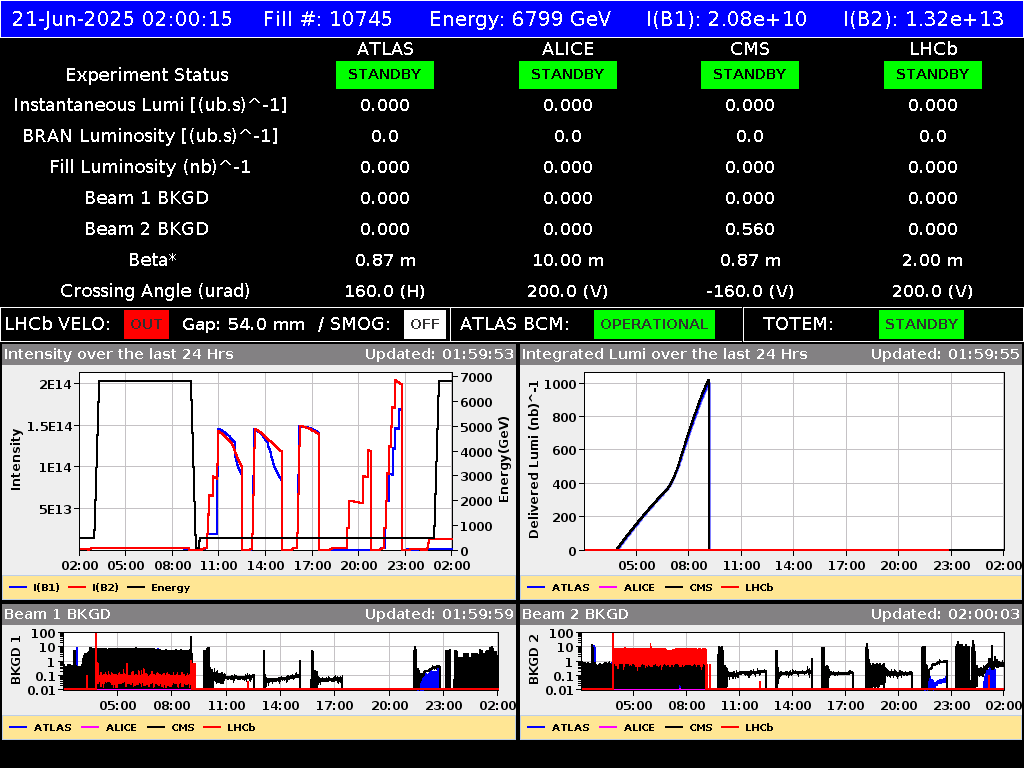The width and height of the screenshot is (1024, 768).
Task: Click the I(B1) legend entry in Intensity chart
Action: pyautogui.click(x=35, y=588)
